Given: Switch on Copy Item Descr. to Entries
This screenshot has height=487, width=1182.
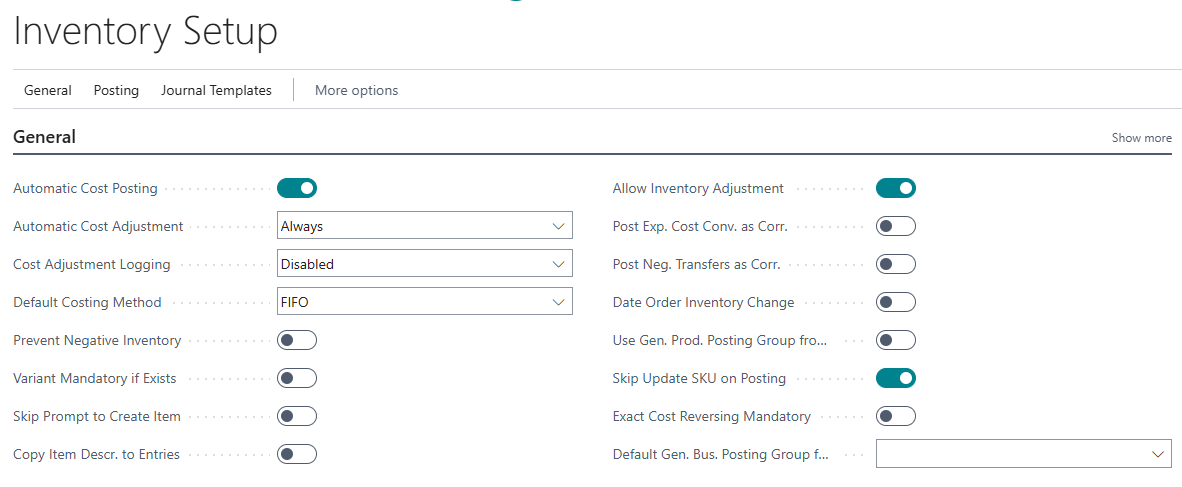Looking at the screenshot, I should 297,454.
